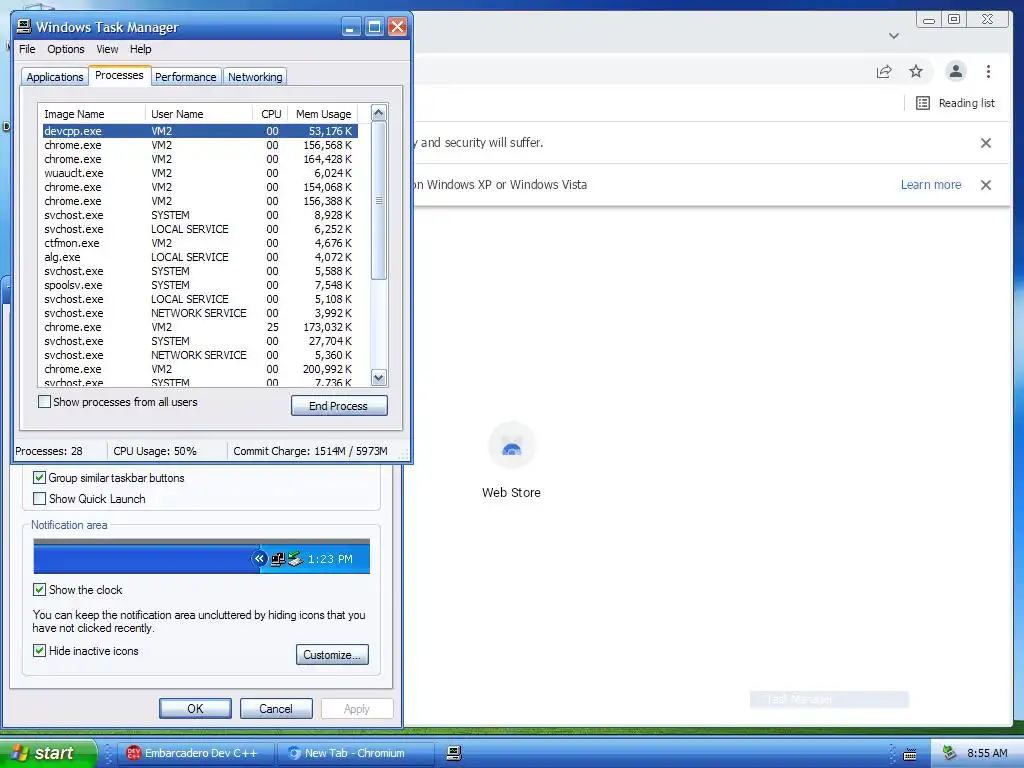Click the process list scroll up arrow
The image size is (1024, 768).
(x=379, y=113)
